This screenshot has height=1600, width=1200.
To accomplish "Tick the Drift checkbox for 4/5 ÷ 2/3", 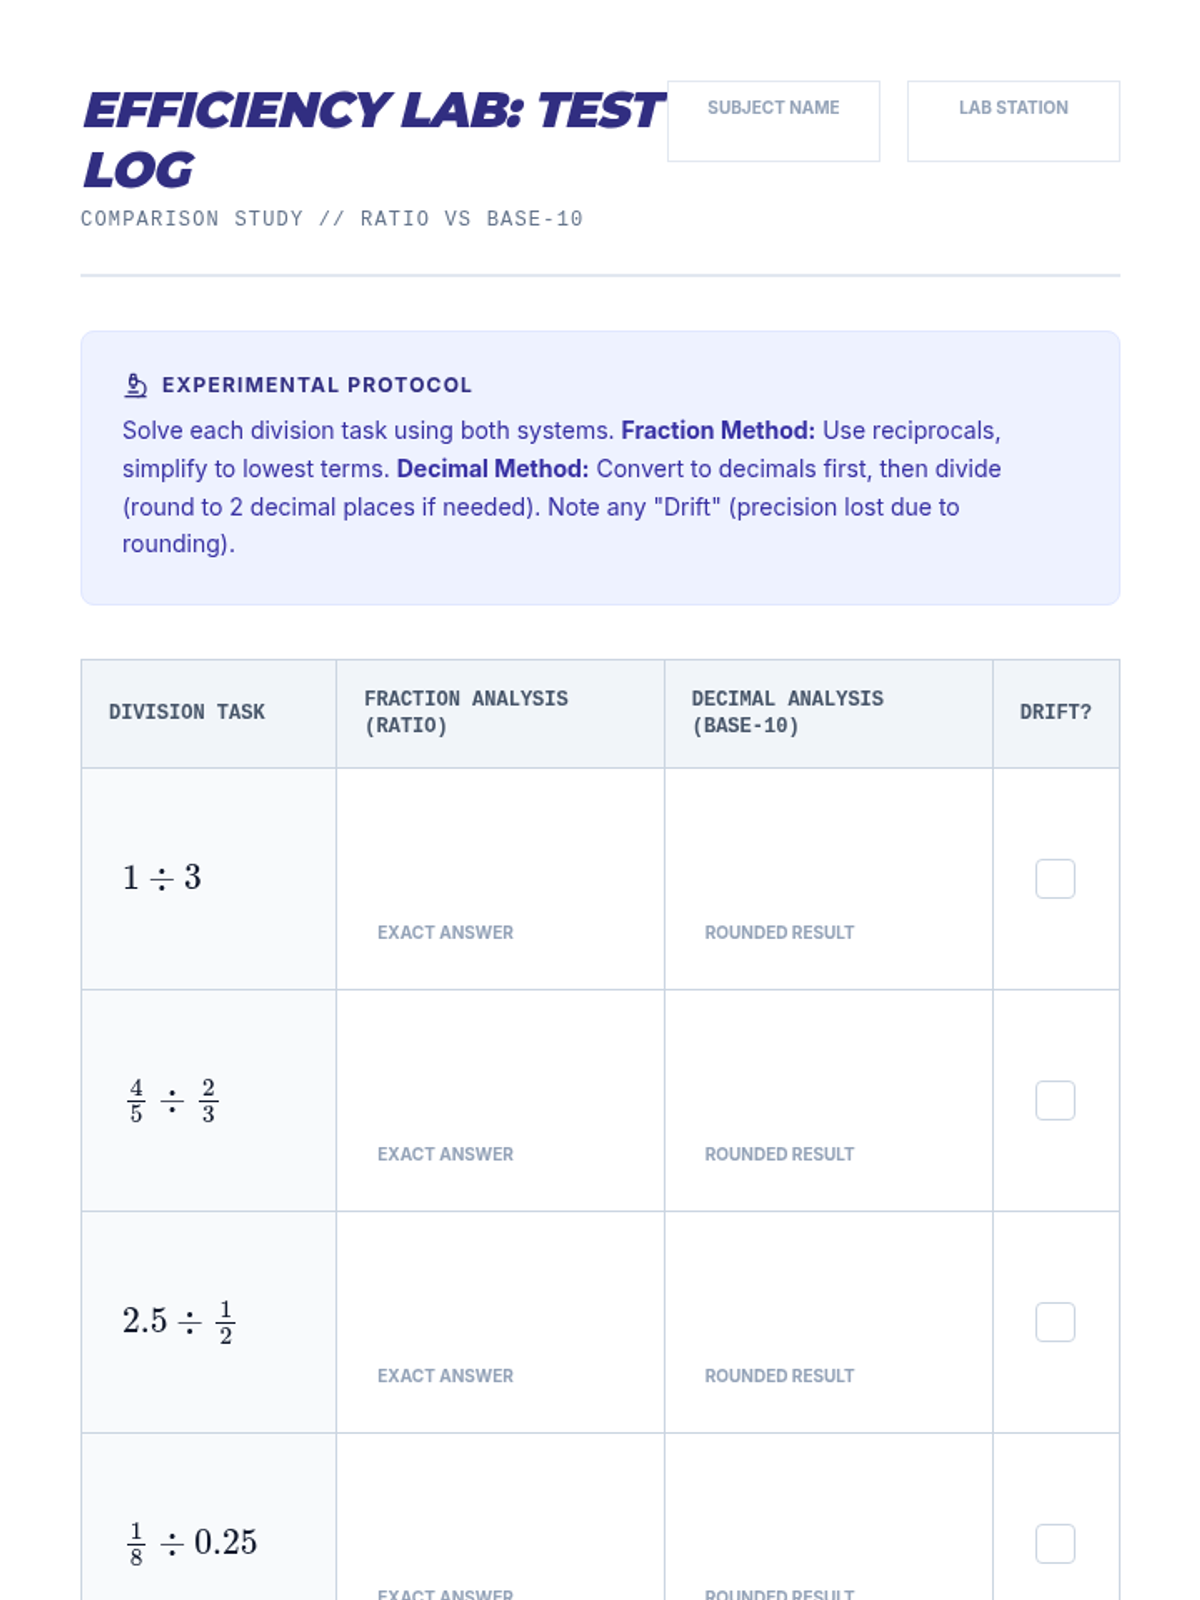I will 1055,1101.
